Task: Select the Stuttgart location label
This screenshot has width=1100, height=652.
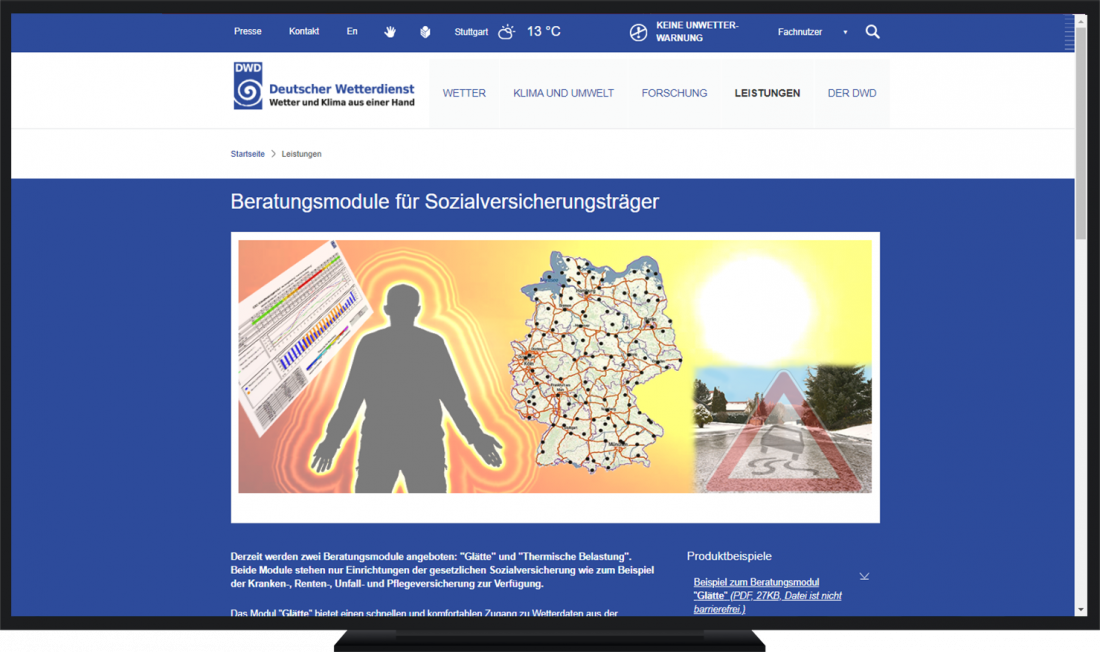Action: click(x=470, y=31)
